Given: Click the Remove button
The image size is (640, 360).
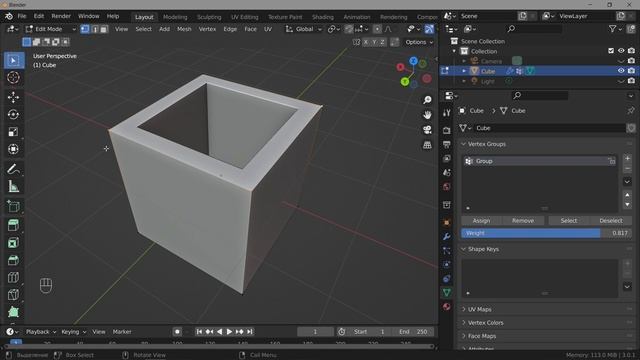Looking at the screenshot, I should tap(523, 220).
